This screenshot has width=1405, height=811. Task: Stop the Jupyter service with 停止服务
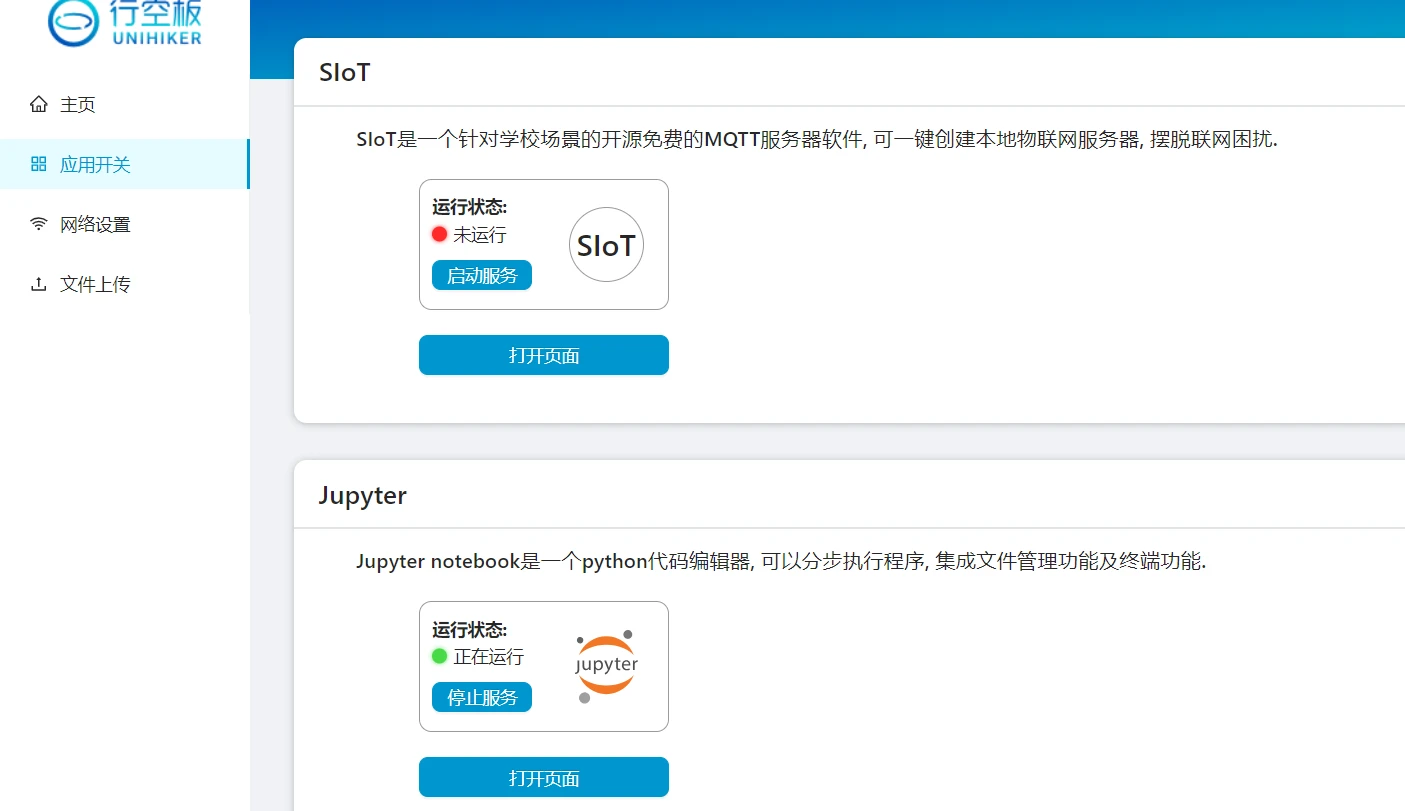click(482, 697)
